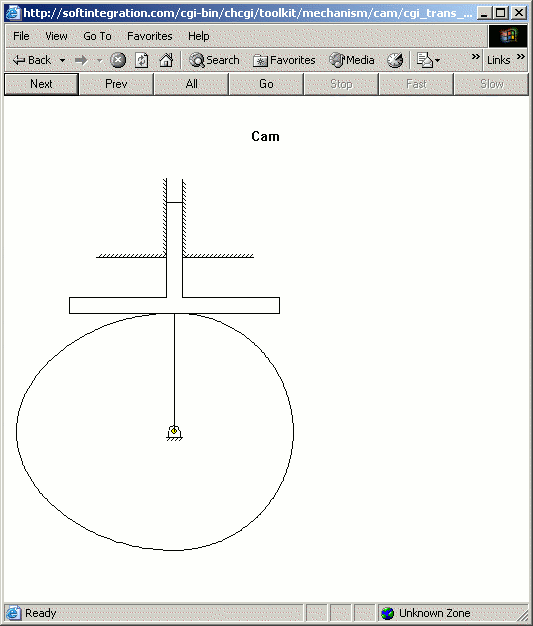Expand hidden toolbar buttons chevron

pyautogui.click(x=475, y=56)
